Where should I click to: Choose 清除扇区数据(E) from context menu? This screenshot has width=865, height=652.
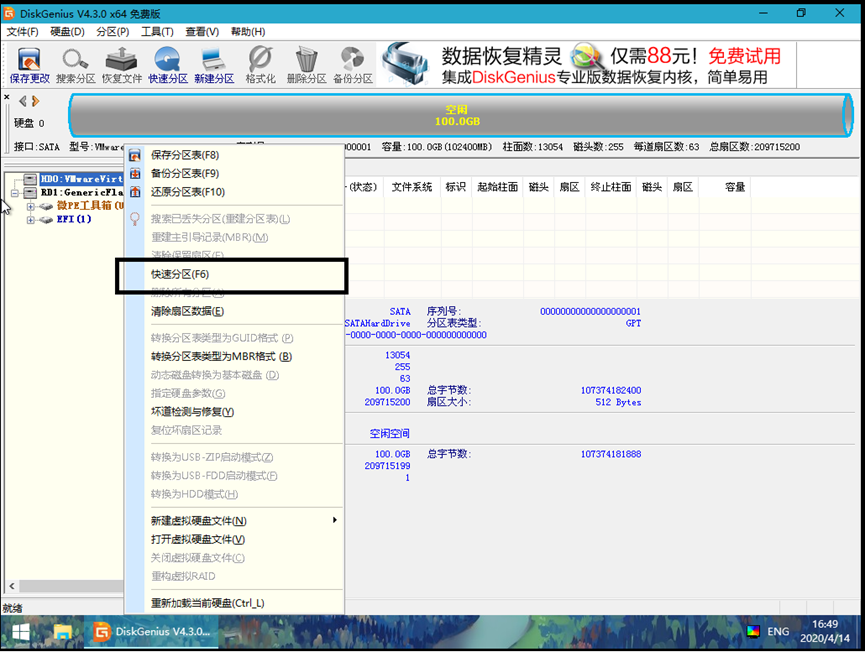[234, 311]
